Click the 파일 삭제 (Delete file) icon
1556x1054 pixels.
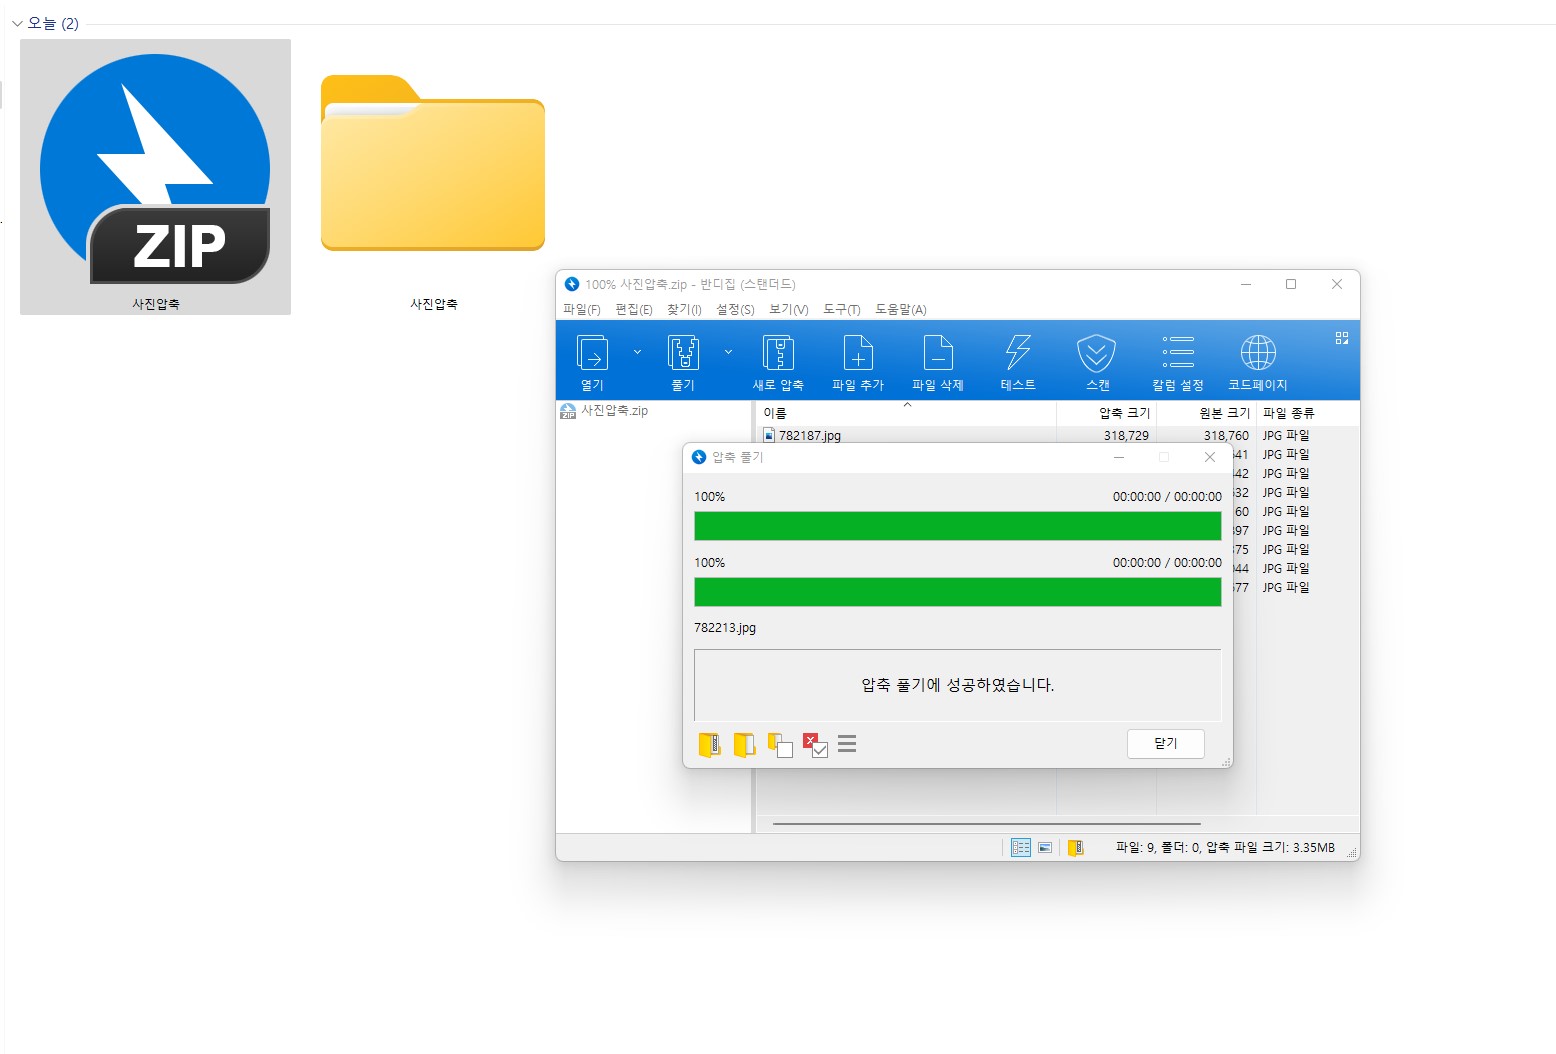[938, 353]
